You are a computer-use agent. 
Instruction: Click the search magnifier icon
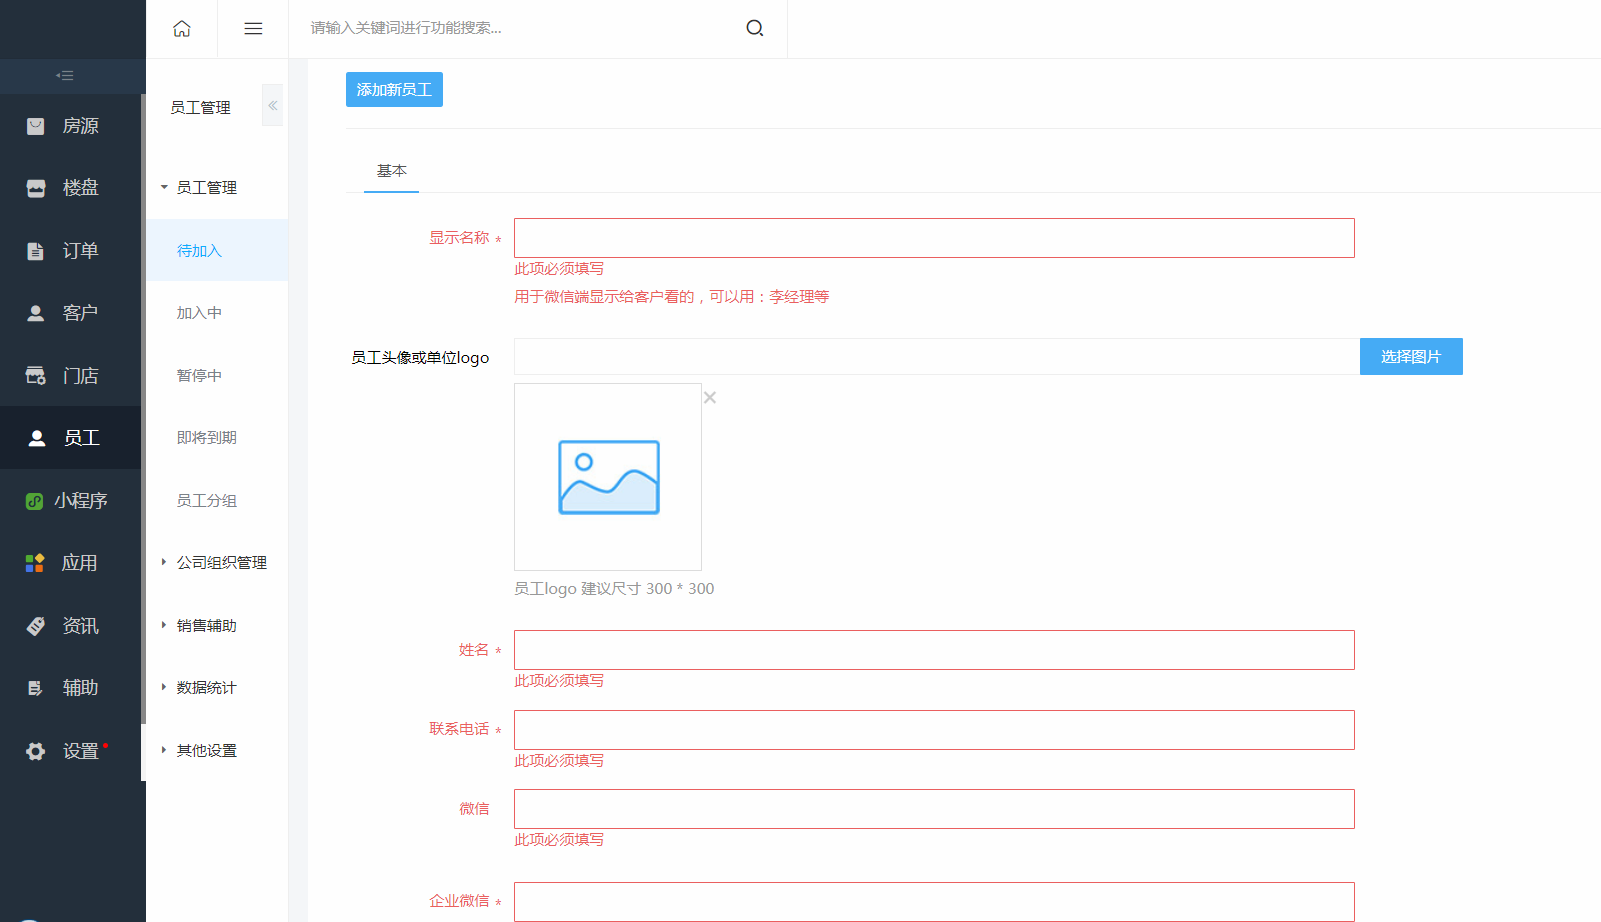click(755, 28)
